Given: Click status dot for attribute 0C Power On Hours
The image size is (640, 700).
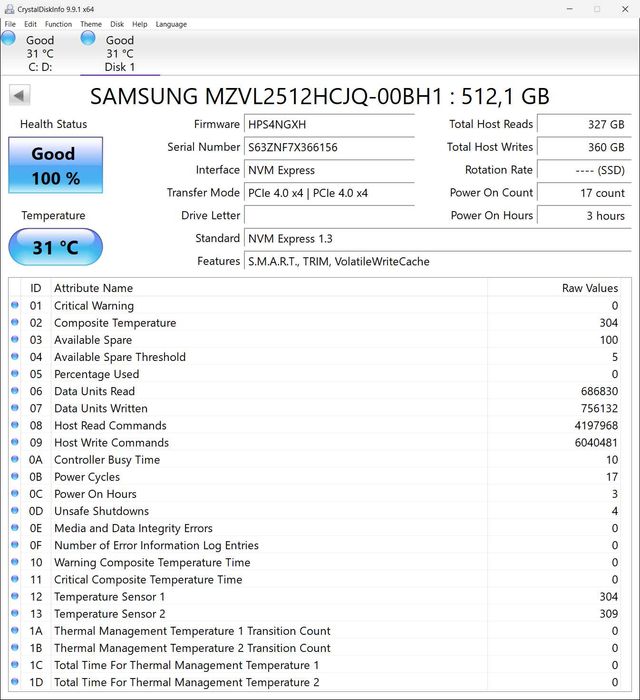Looking at the screenshot, I should click(x=15, y=493).
